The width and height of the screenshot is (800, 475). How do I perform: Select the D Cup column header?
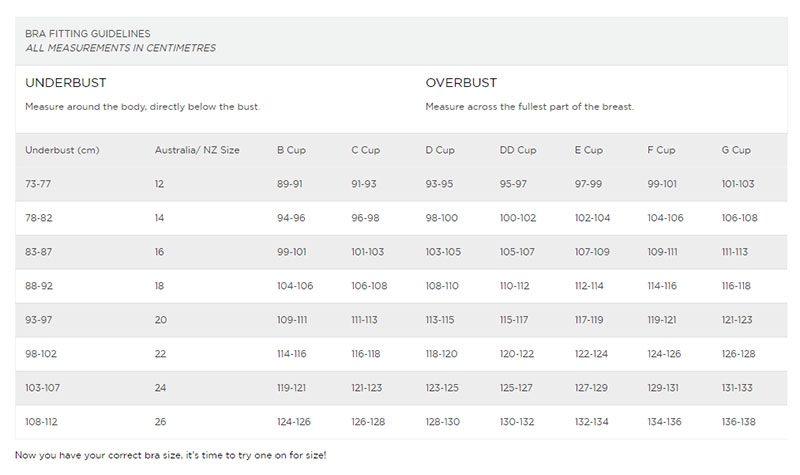440,150
